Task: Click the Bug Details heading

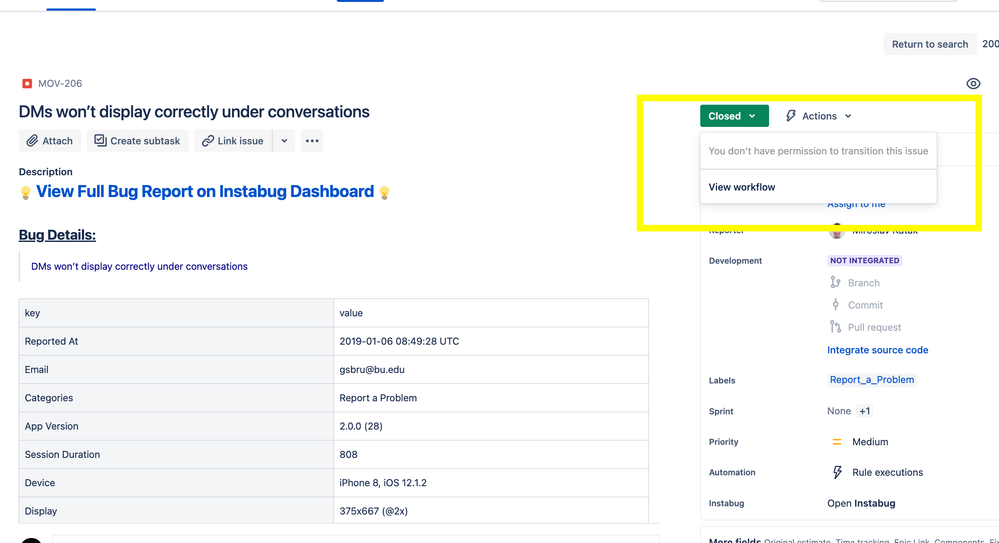Action: click(57, 235)
